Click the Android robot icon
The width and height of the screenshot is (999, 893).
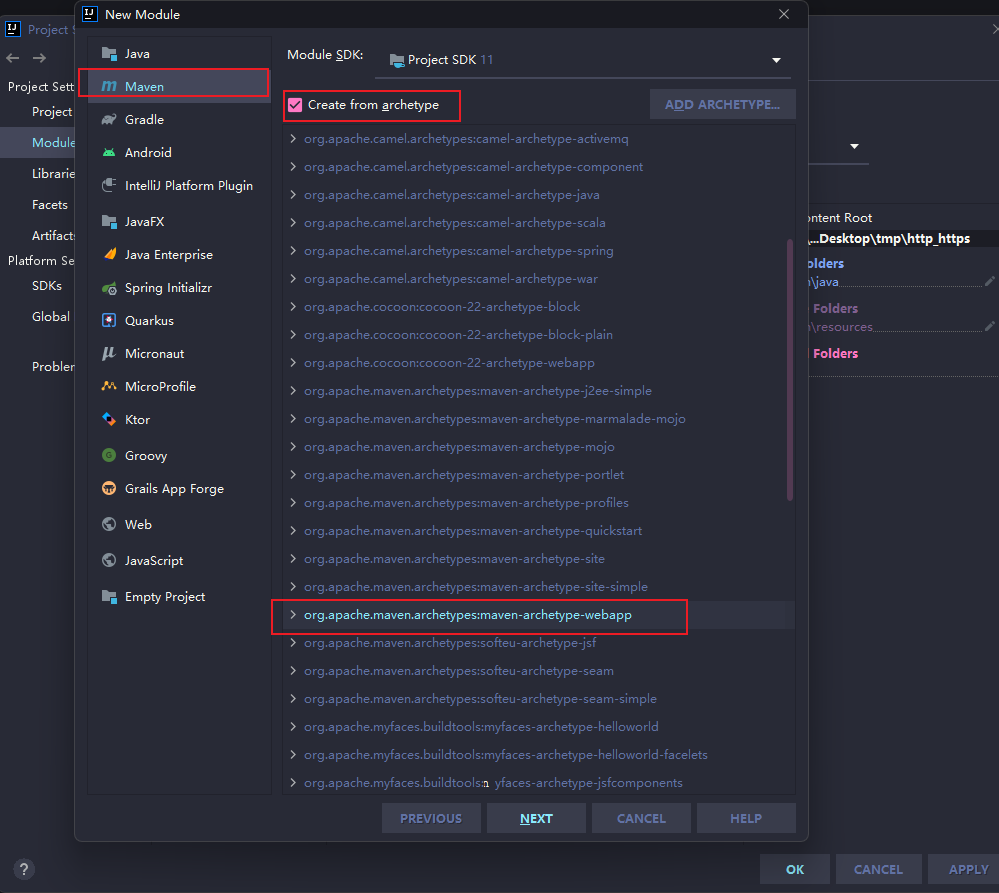(109, 152)
